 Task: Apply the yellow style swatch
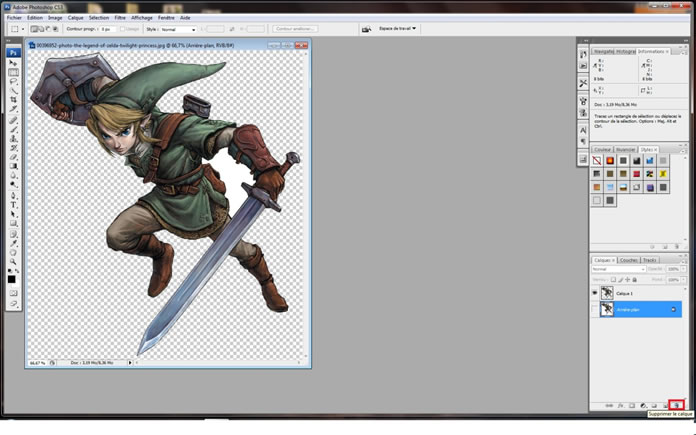point(663,174)
